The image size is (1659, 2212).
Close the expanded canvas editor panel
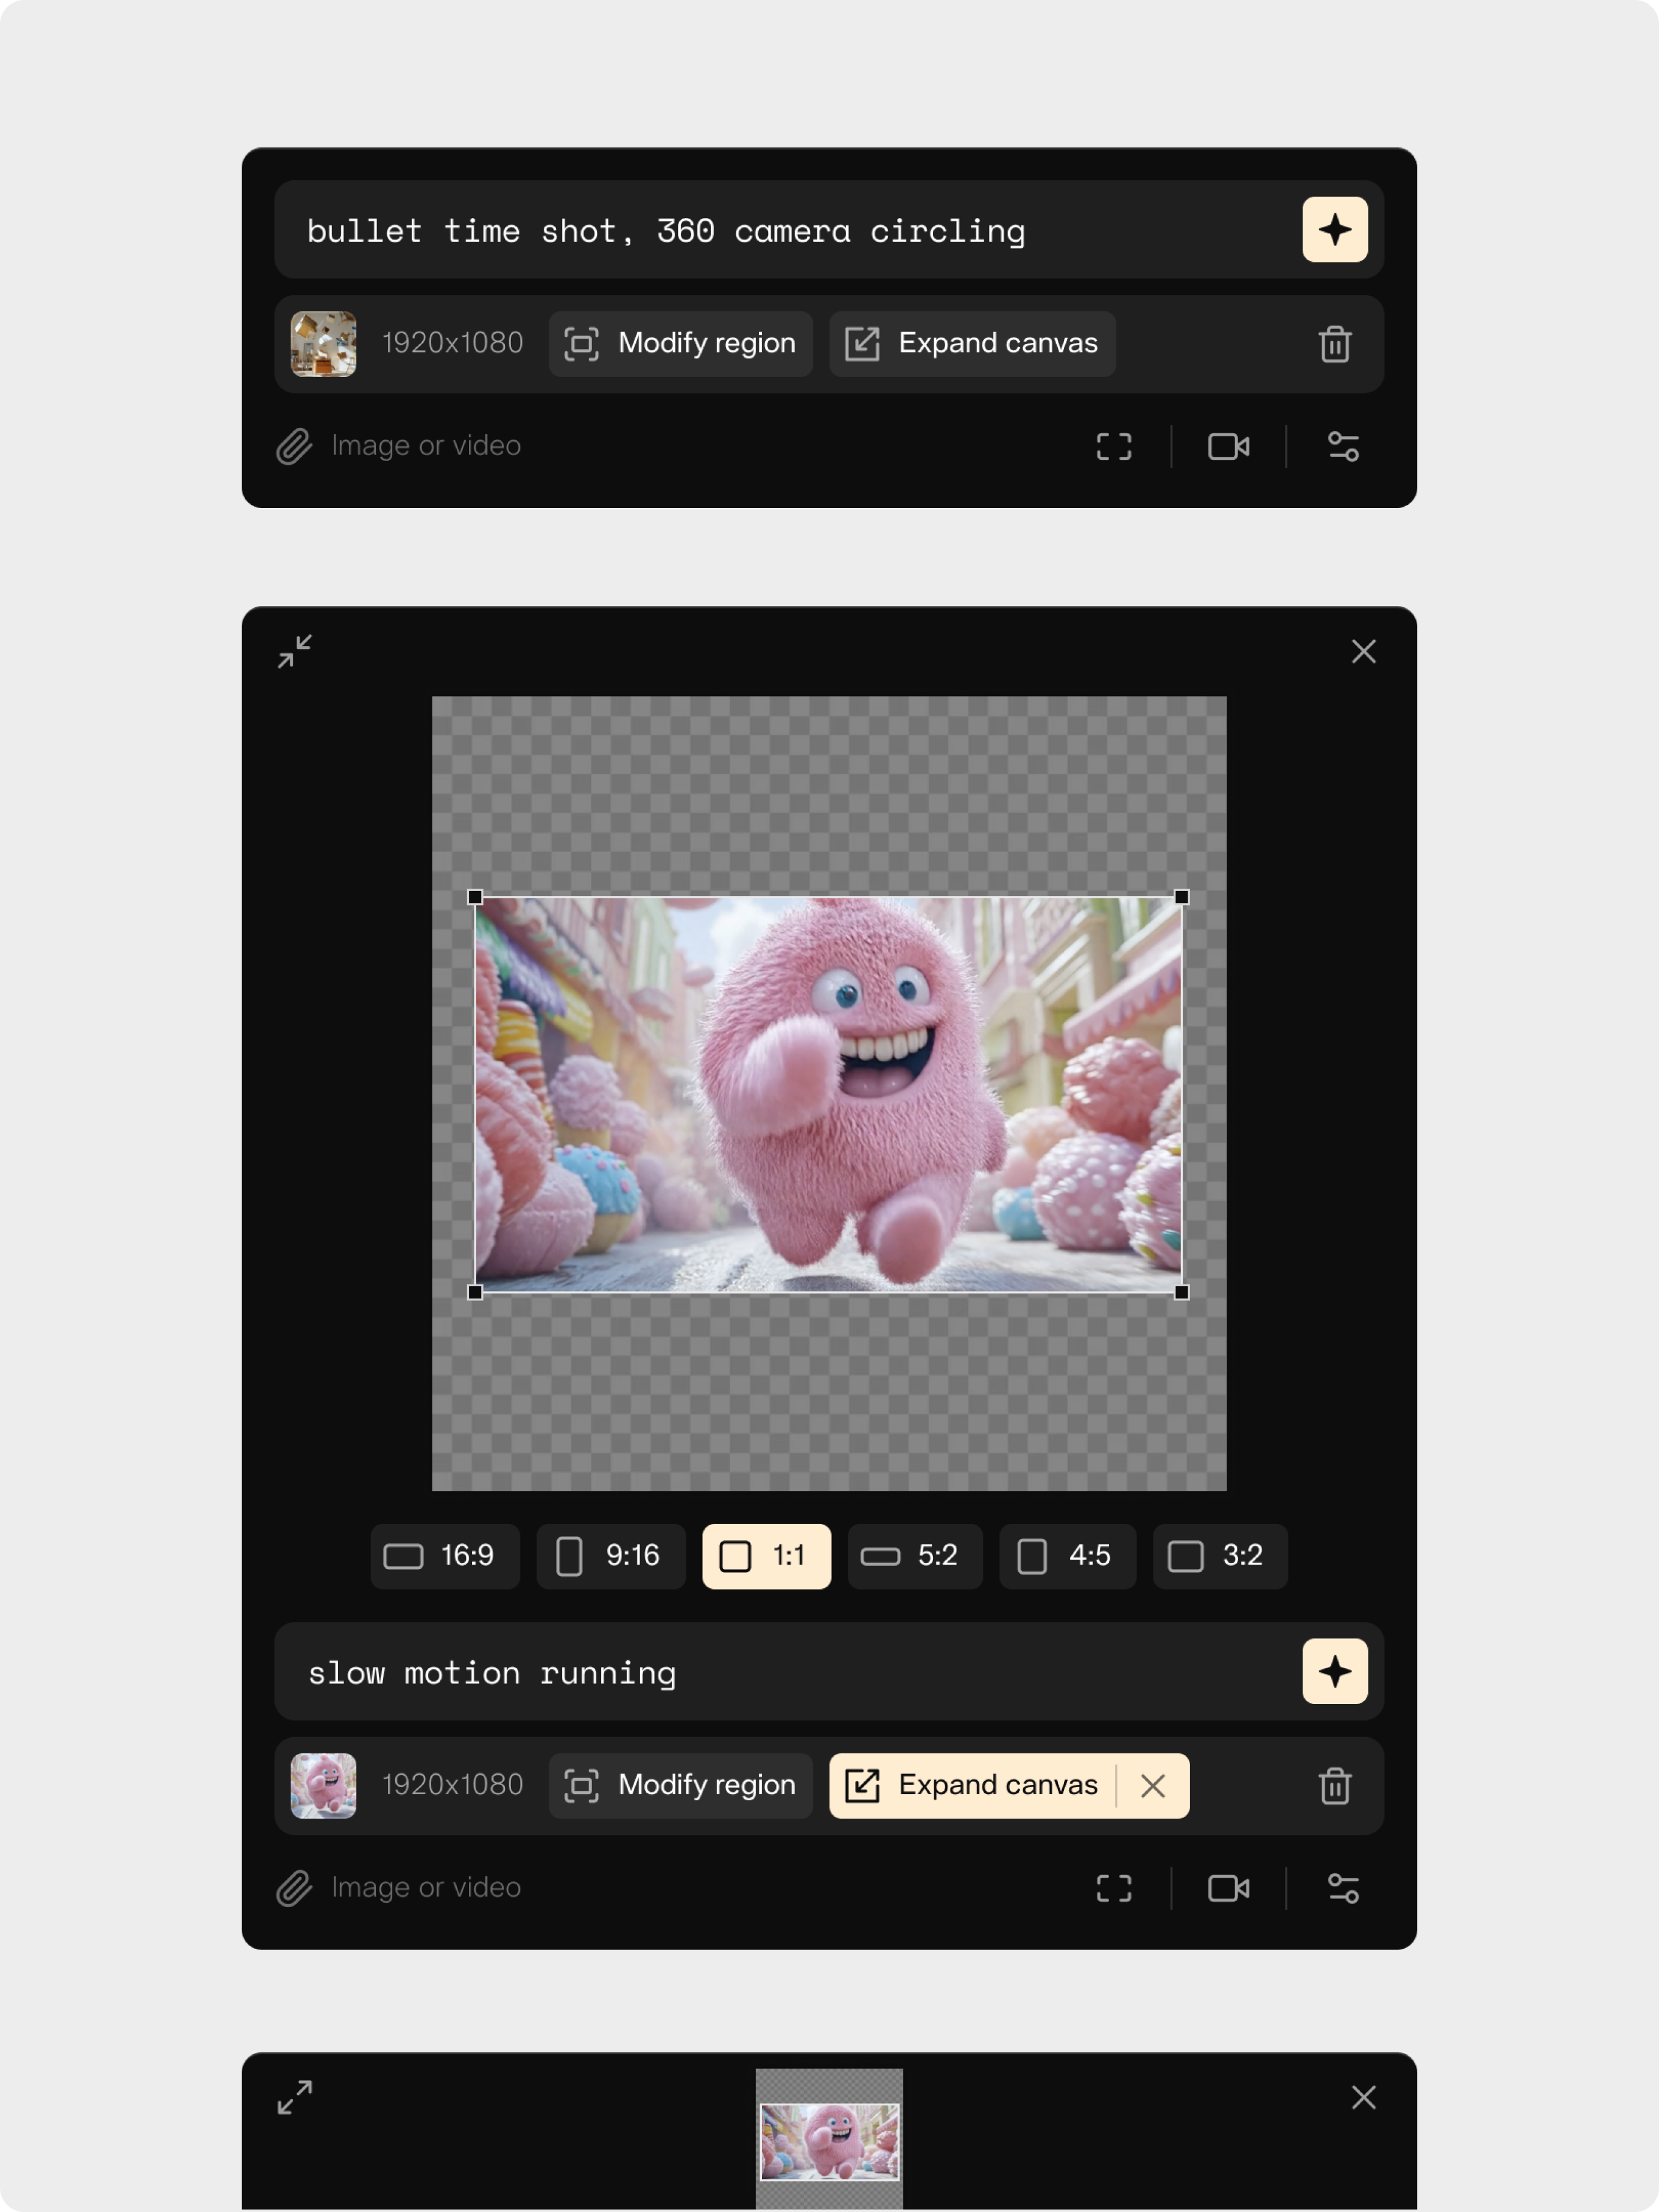1363,651
